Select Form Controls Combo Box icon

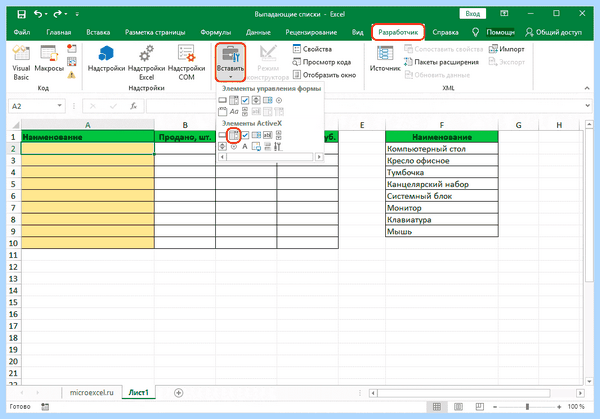point(234,100)
